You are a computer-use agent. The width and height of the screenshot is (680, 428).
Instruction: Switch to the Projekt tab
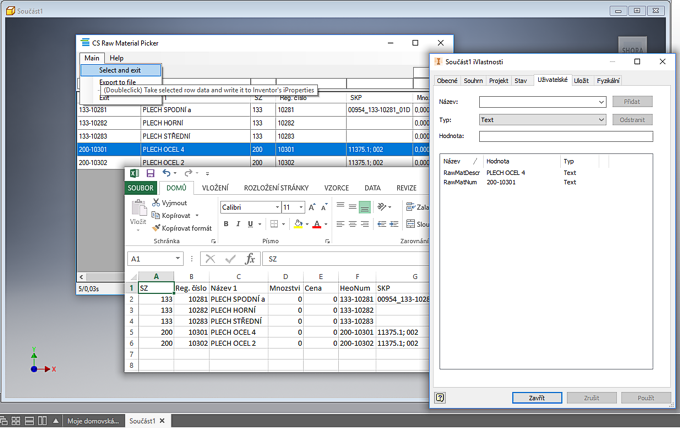pos(498,80)
